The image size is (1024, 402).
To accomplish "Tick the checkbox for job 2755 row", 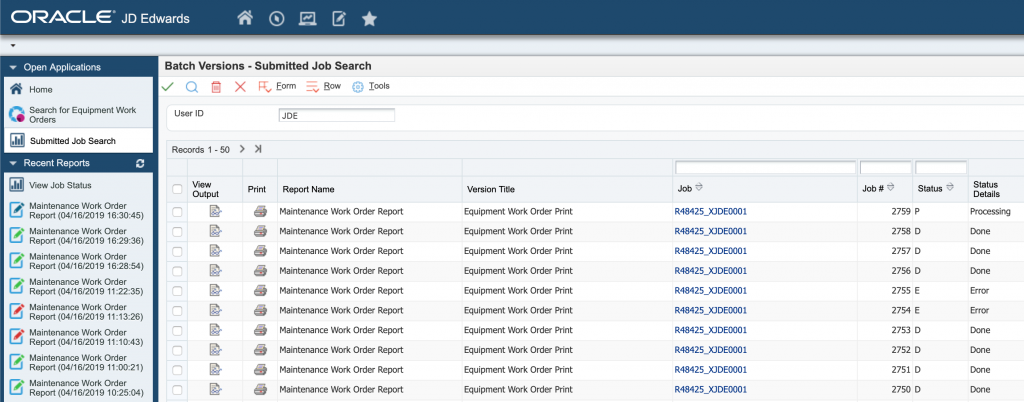I will click(177, 291).
